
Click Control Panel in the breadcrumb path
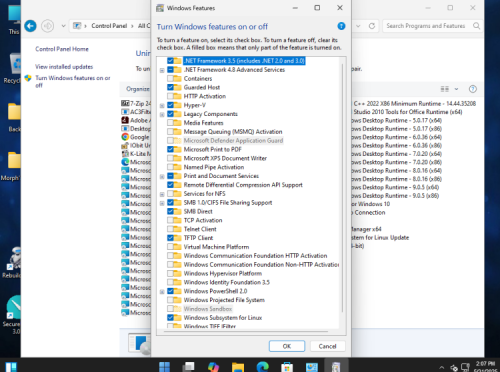pyautogui.click(x=109, y=26)
